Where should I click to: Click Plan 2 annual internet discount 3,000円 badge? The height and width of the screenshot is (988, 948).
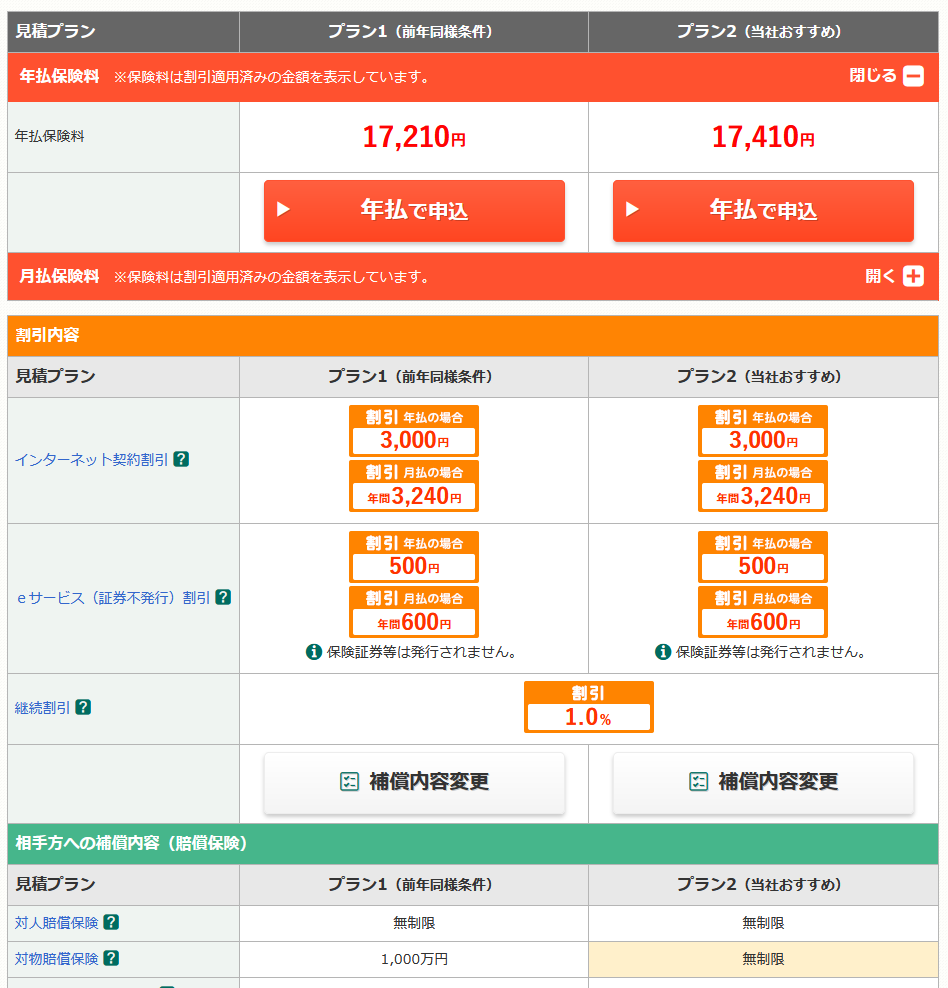pos(763,431)
